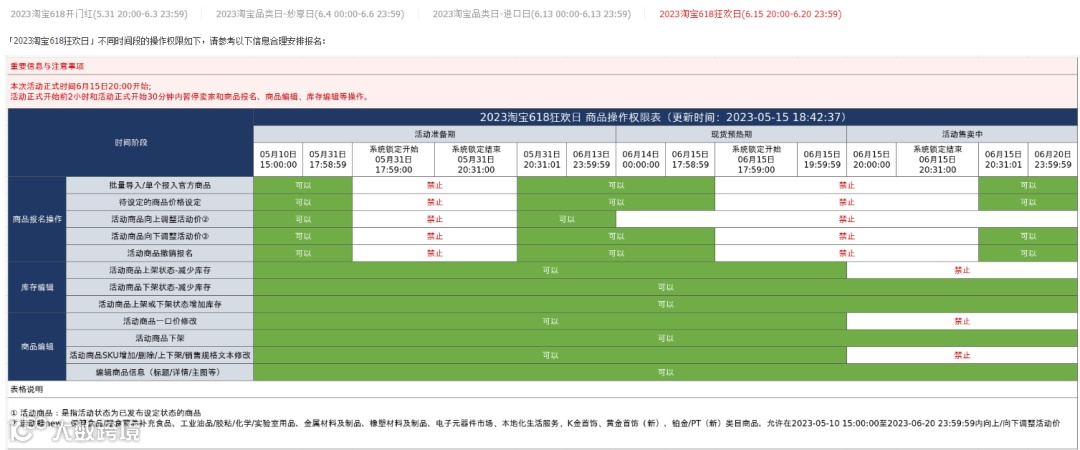The width and height of the screenshot is (1080, 450).
Task: Select the 06月20日 23:59:59 time cell
Action: (1052, 159)
